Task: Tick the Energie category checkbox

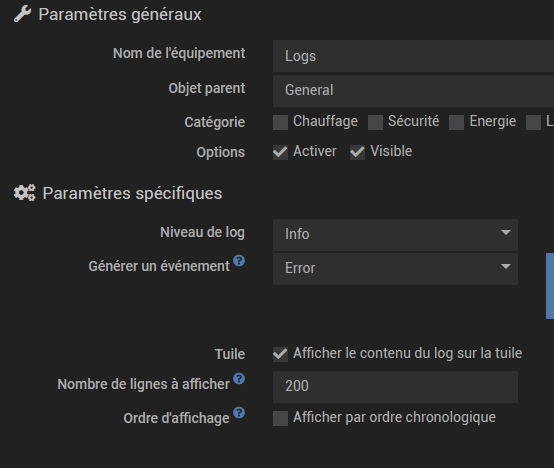Action: [456, 123]
